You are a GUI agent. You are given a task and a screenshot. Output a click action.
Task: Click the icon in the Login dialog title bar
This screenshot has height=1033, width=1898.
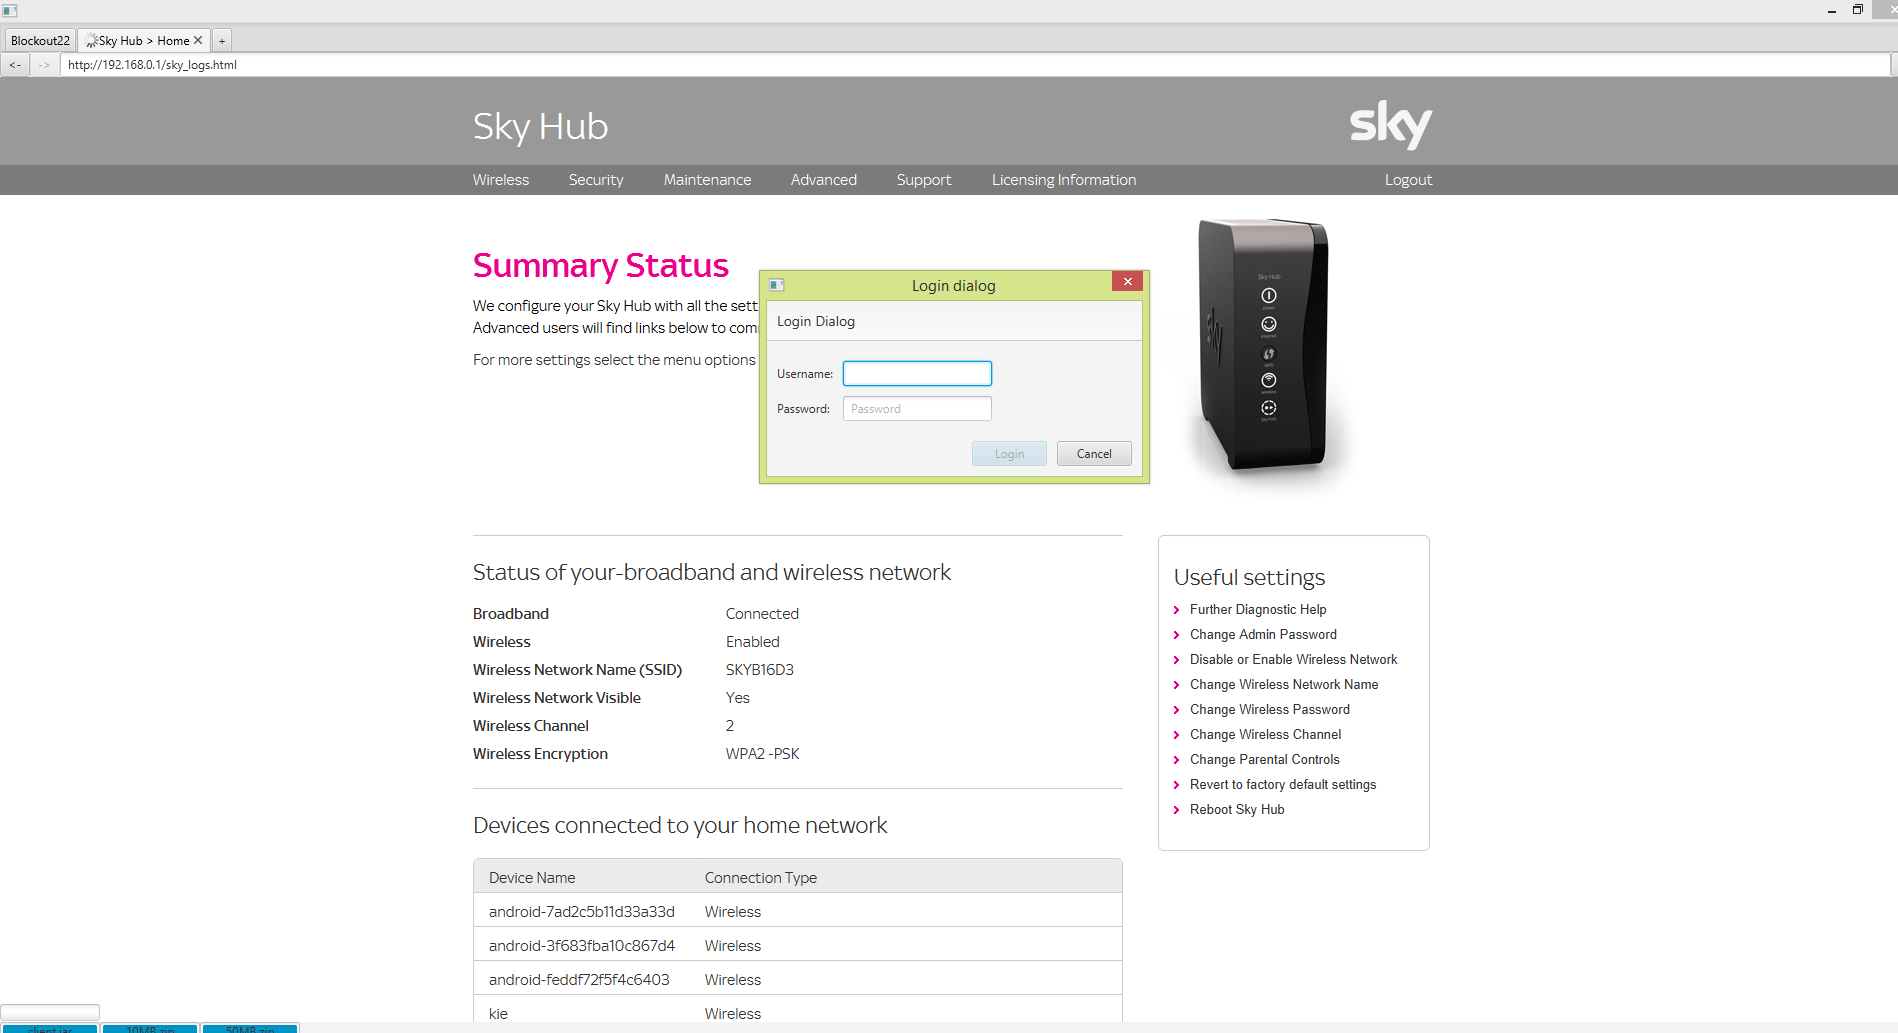tap(776, 284)
